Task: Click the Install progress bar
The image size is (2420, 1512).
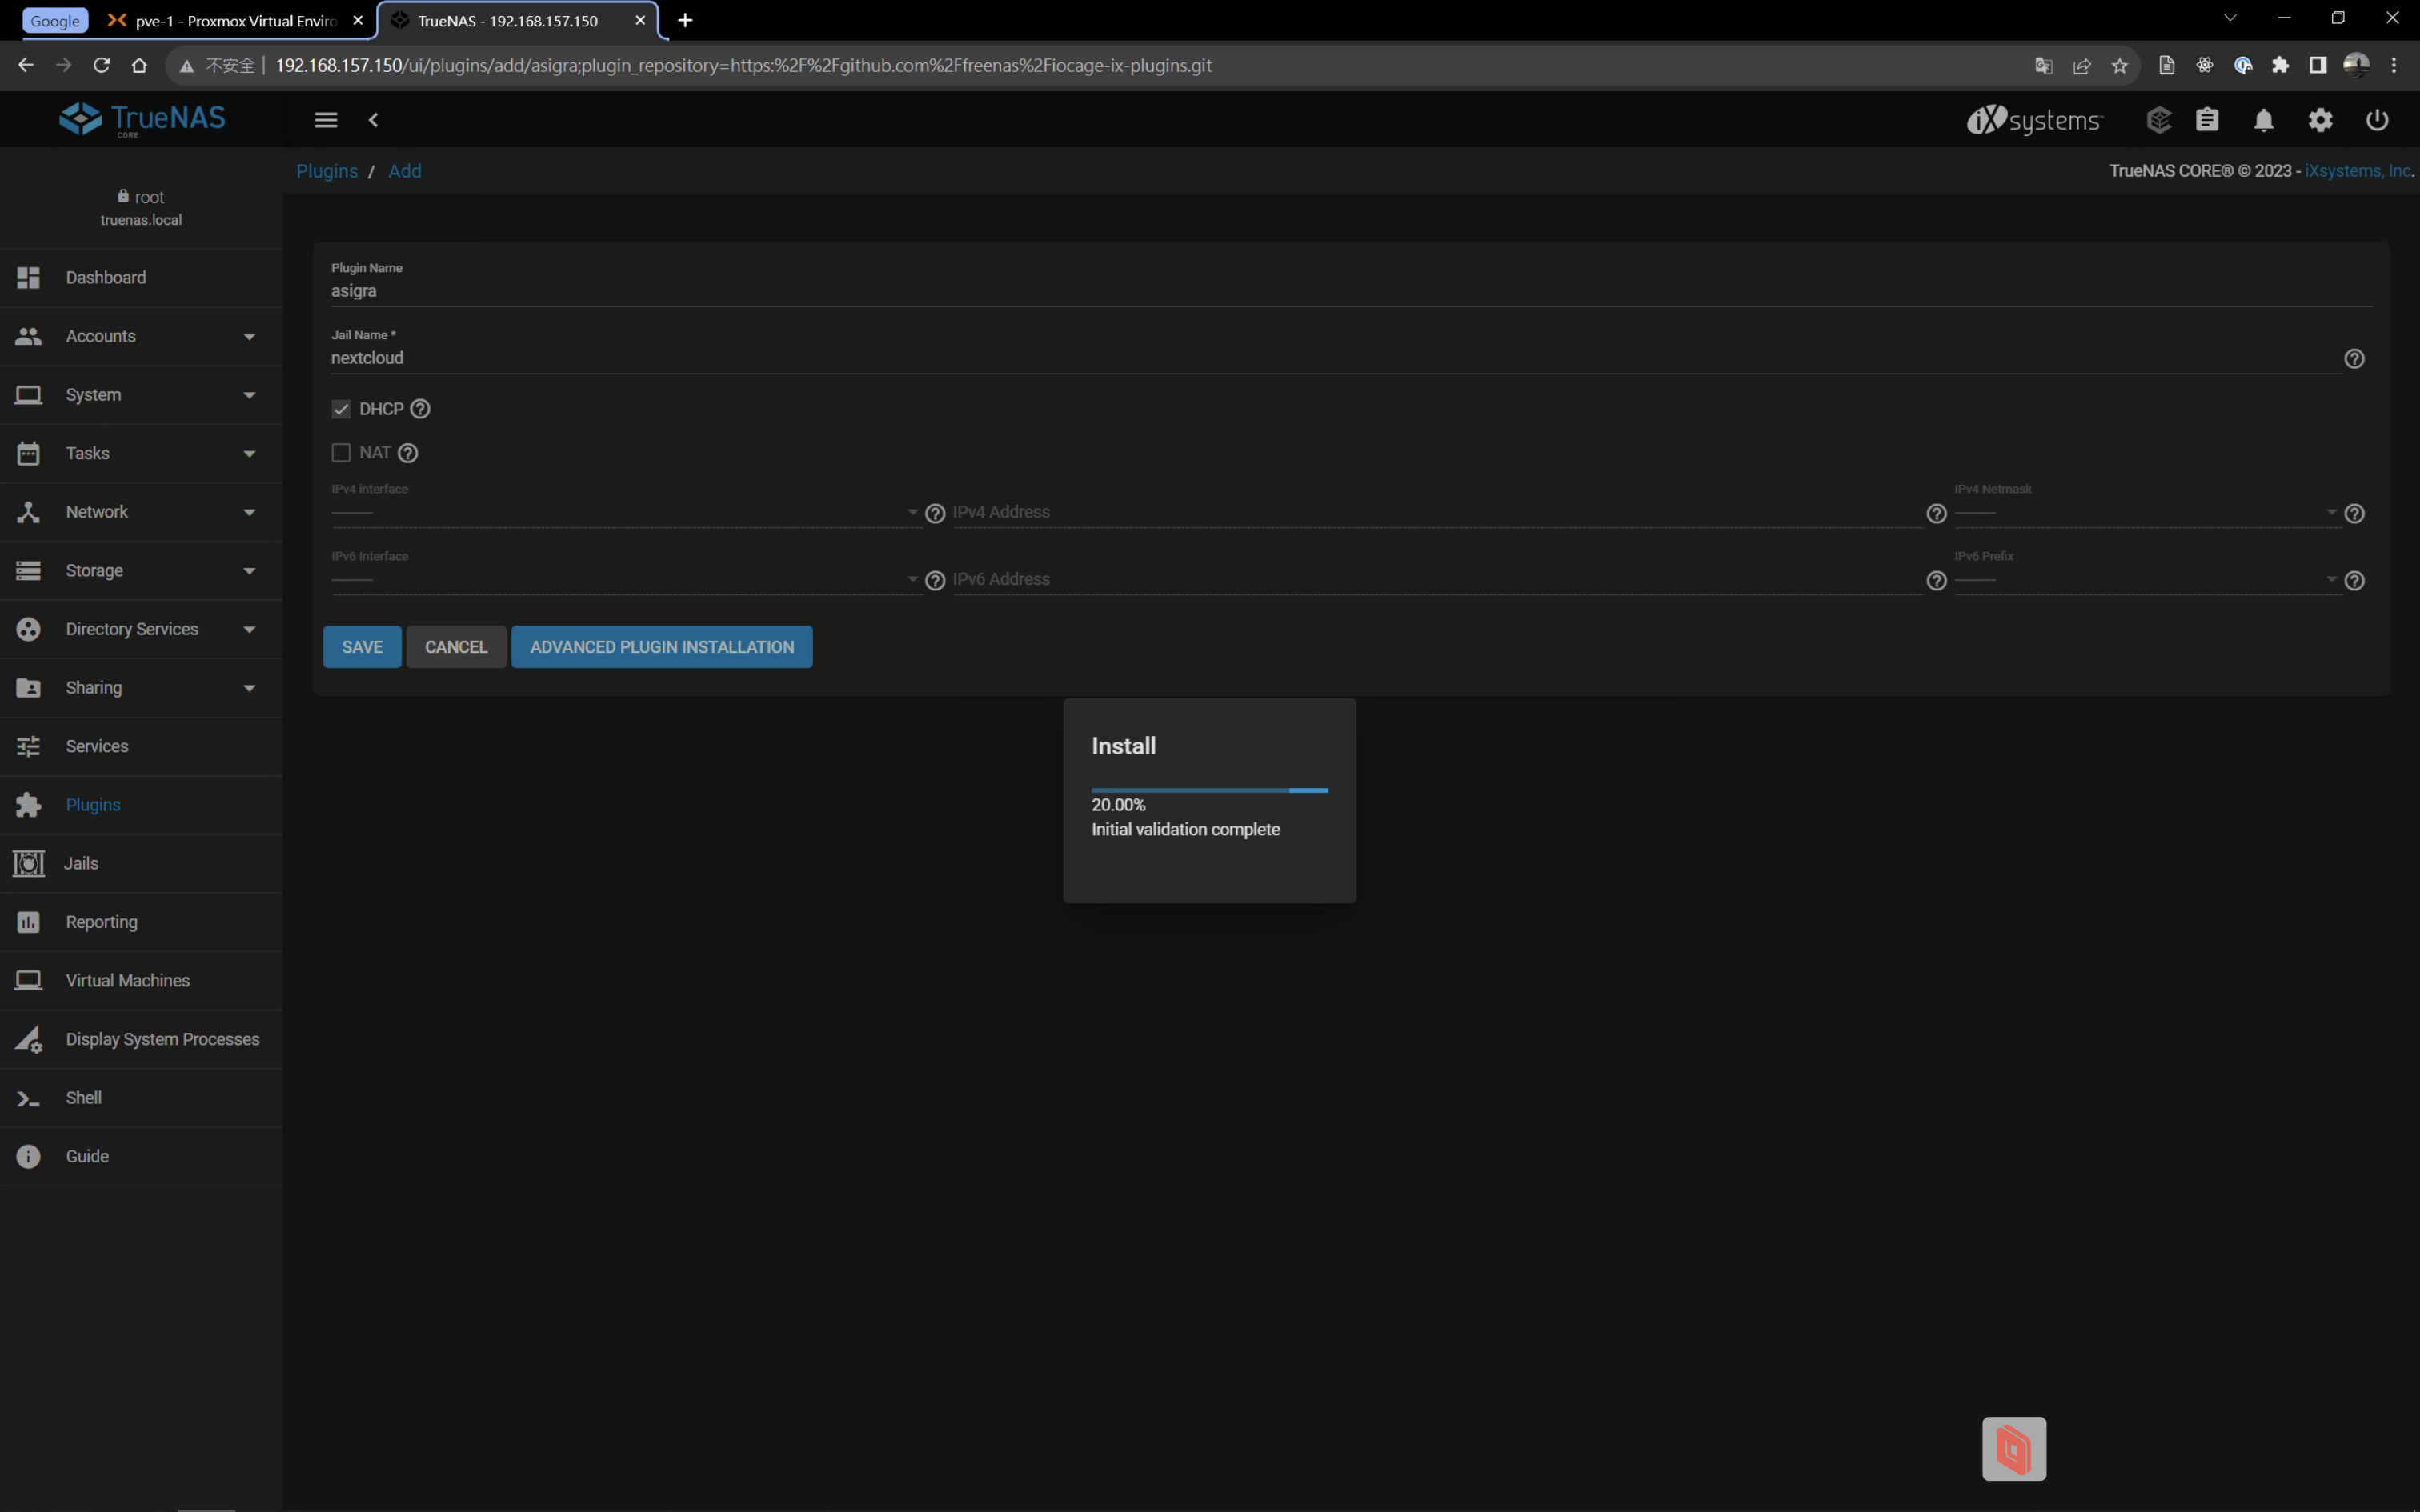Action: 1209,790
